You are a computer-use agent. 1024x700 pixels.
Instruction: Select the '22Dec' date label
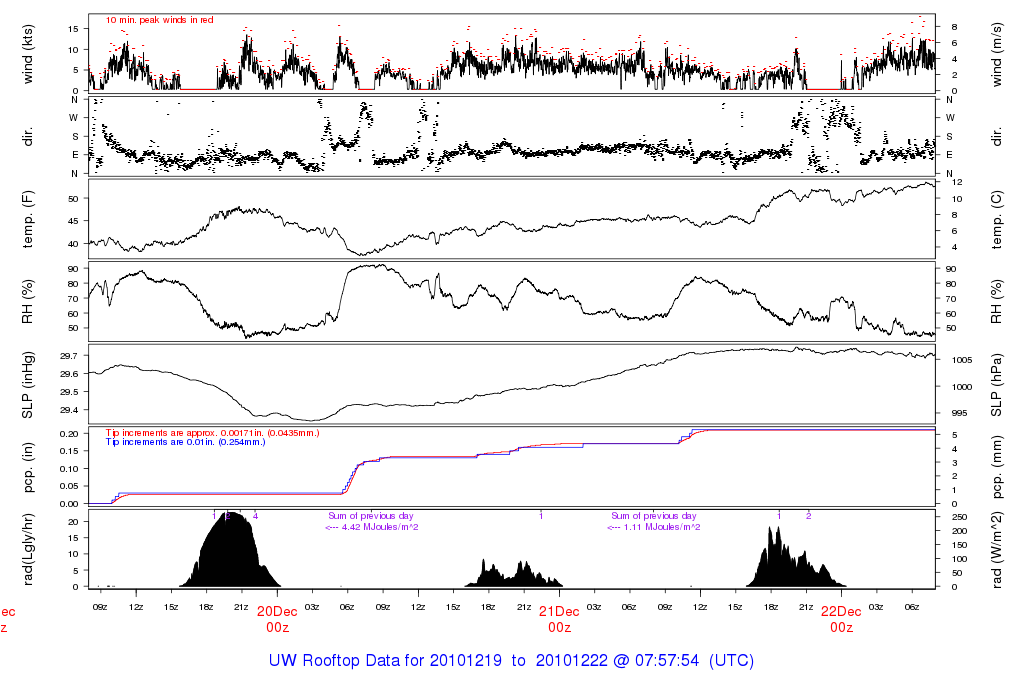(841, 612)
